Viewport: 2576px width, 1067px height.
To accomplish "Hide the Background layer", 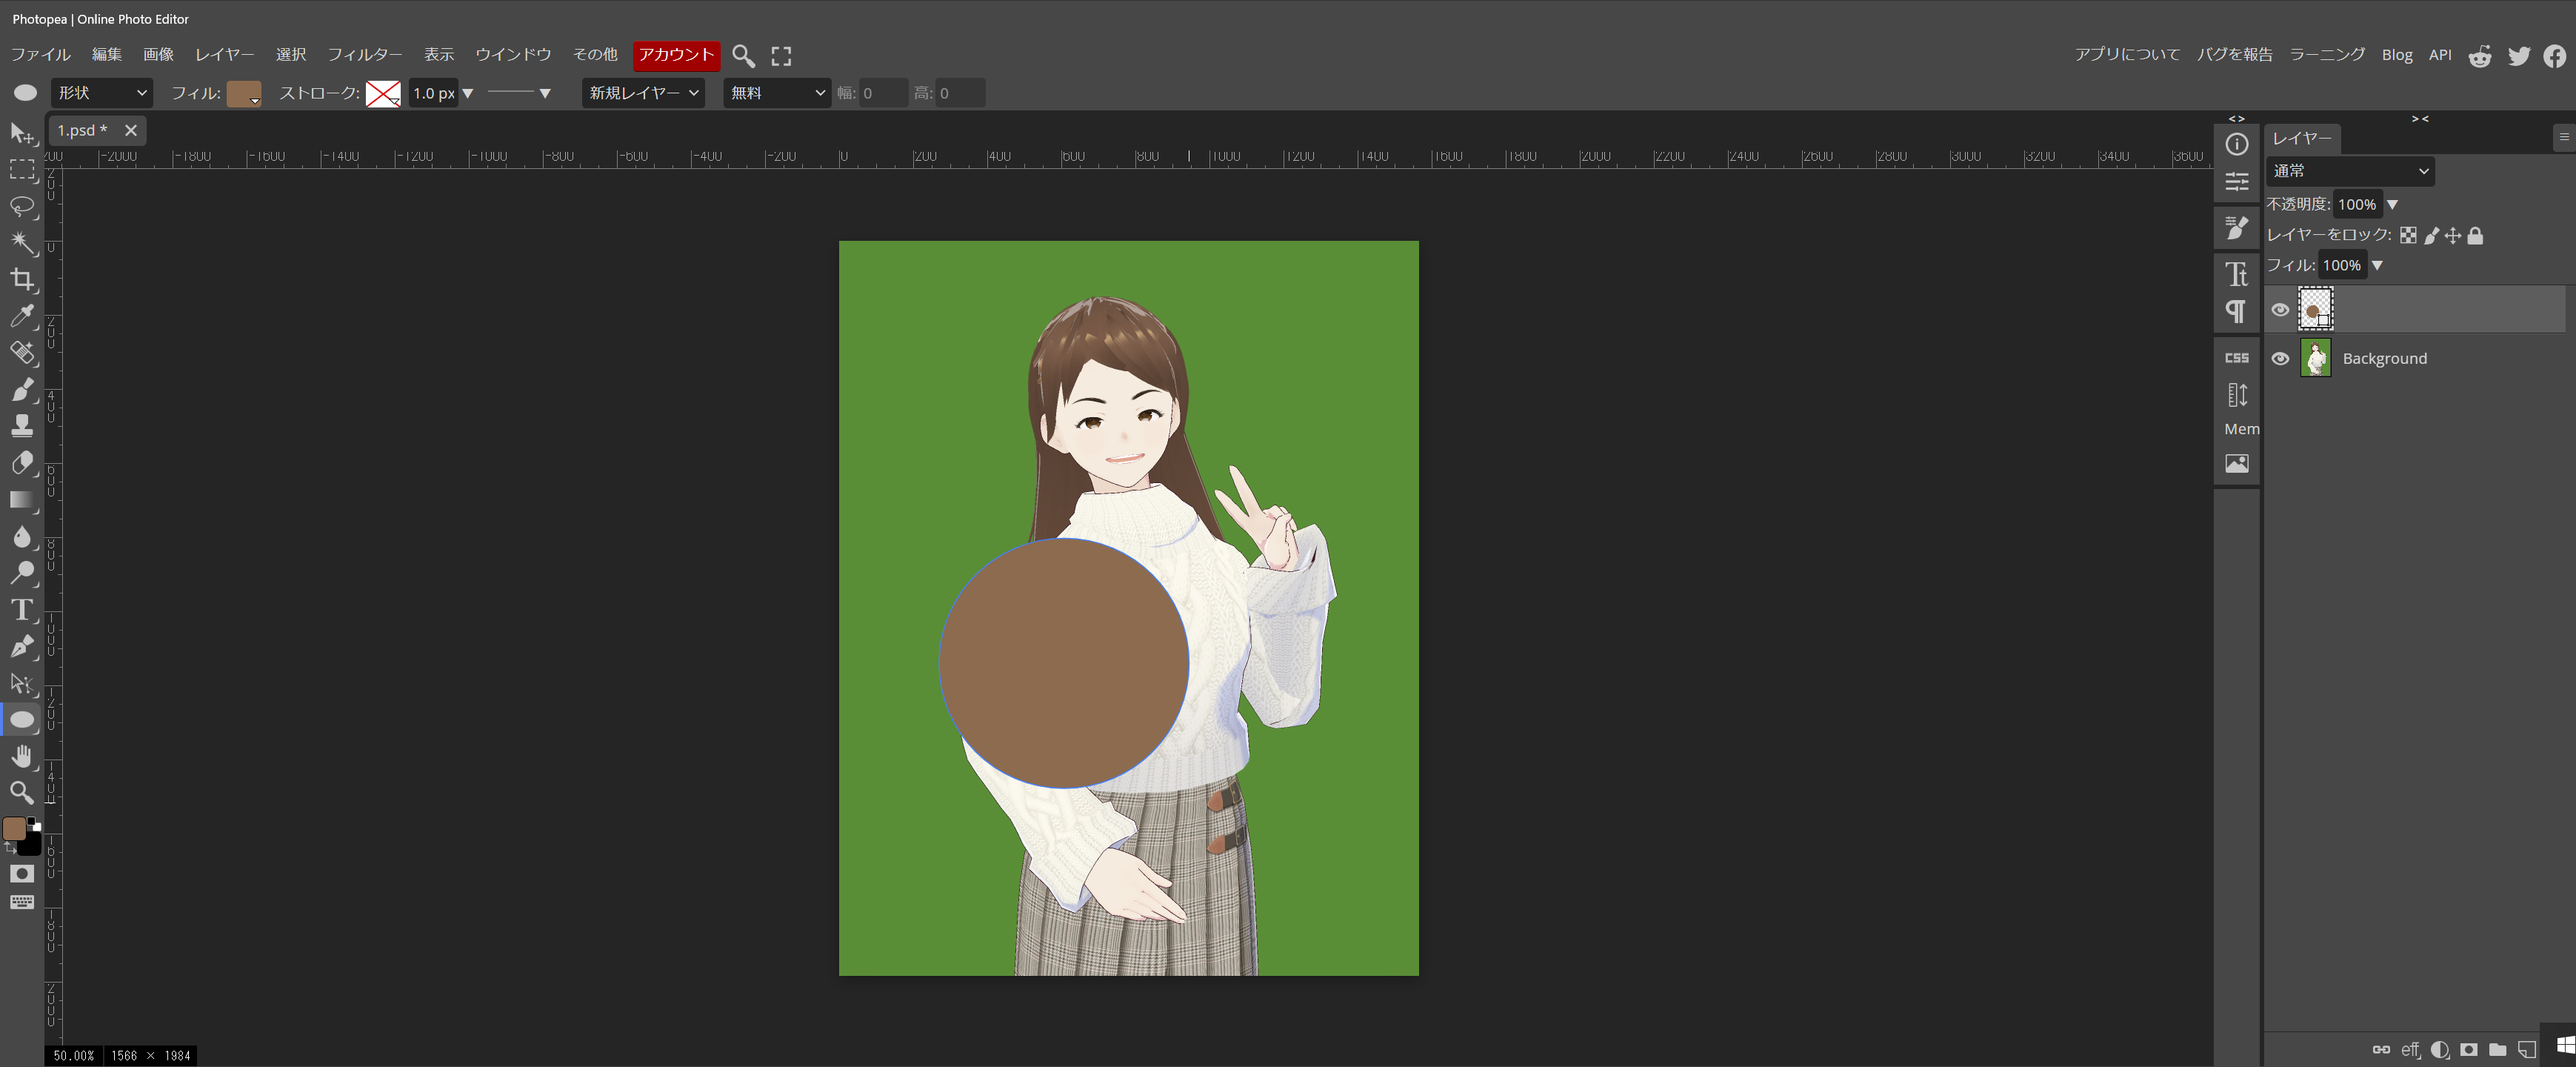I will click(2280, 359).
